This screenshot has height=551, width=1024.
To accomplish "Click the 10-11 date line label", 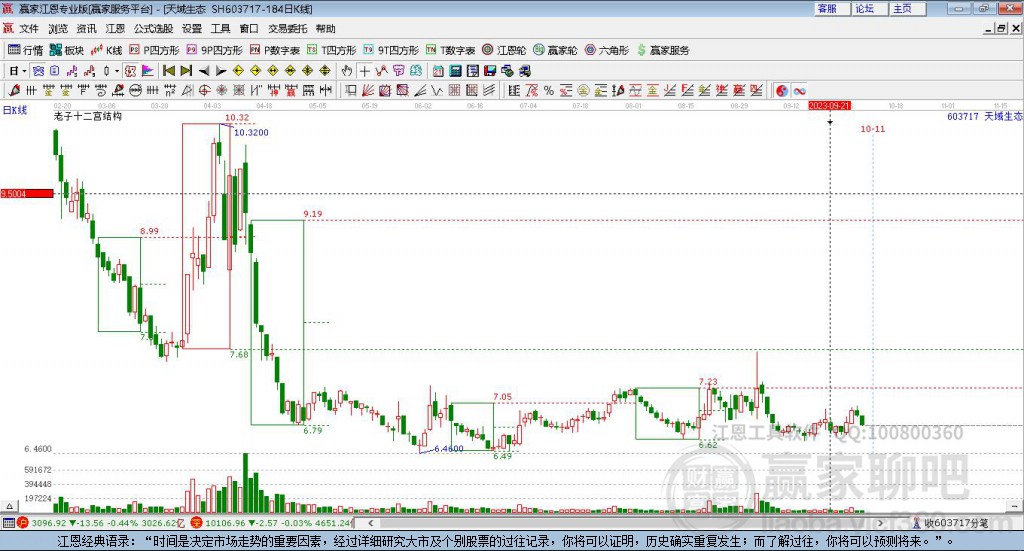I will (872, 129).
